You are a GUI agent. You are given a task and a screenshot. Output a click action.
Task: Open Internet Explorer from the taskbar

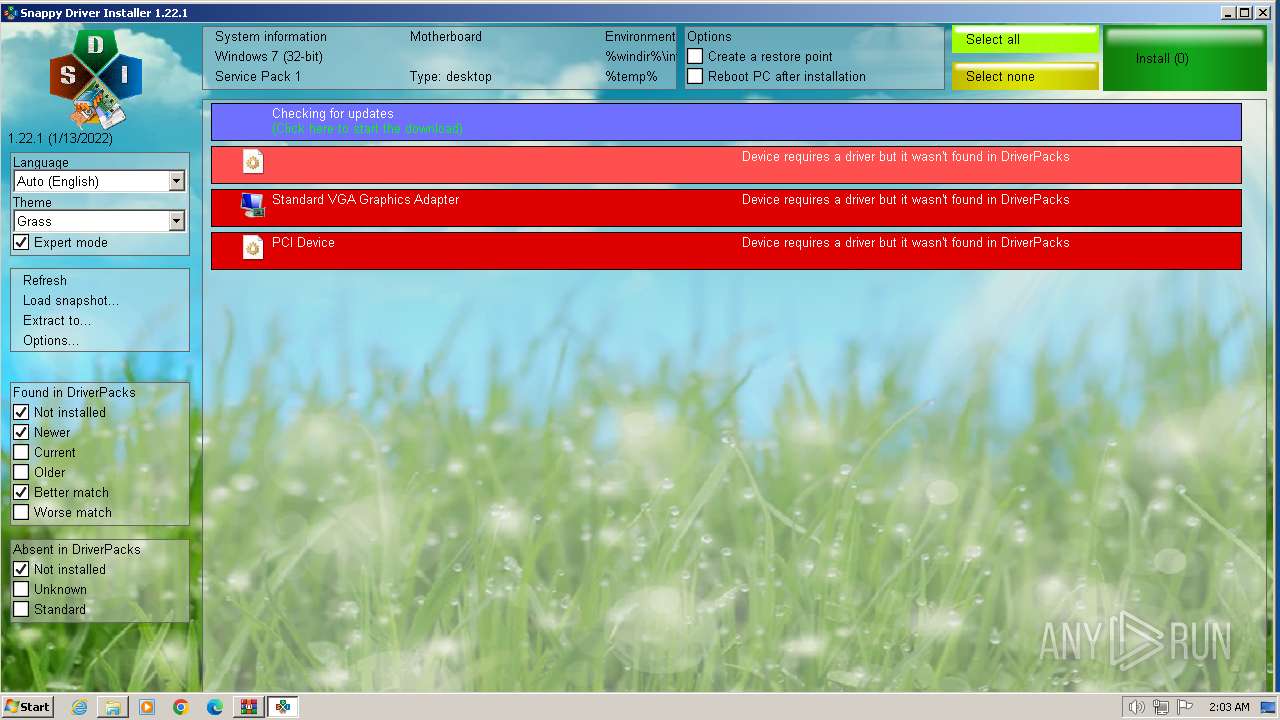80,707
